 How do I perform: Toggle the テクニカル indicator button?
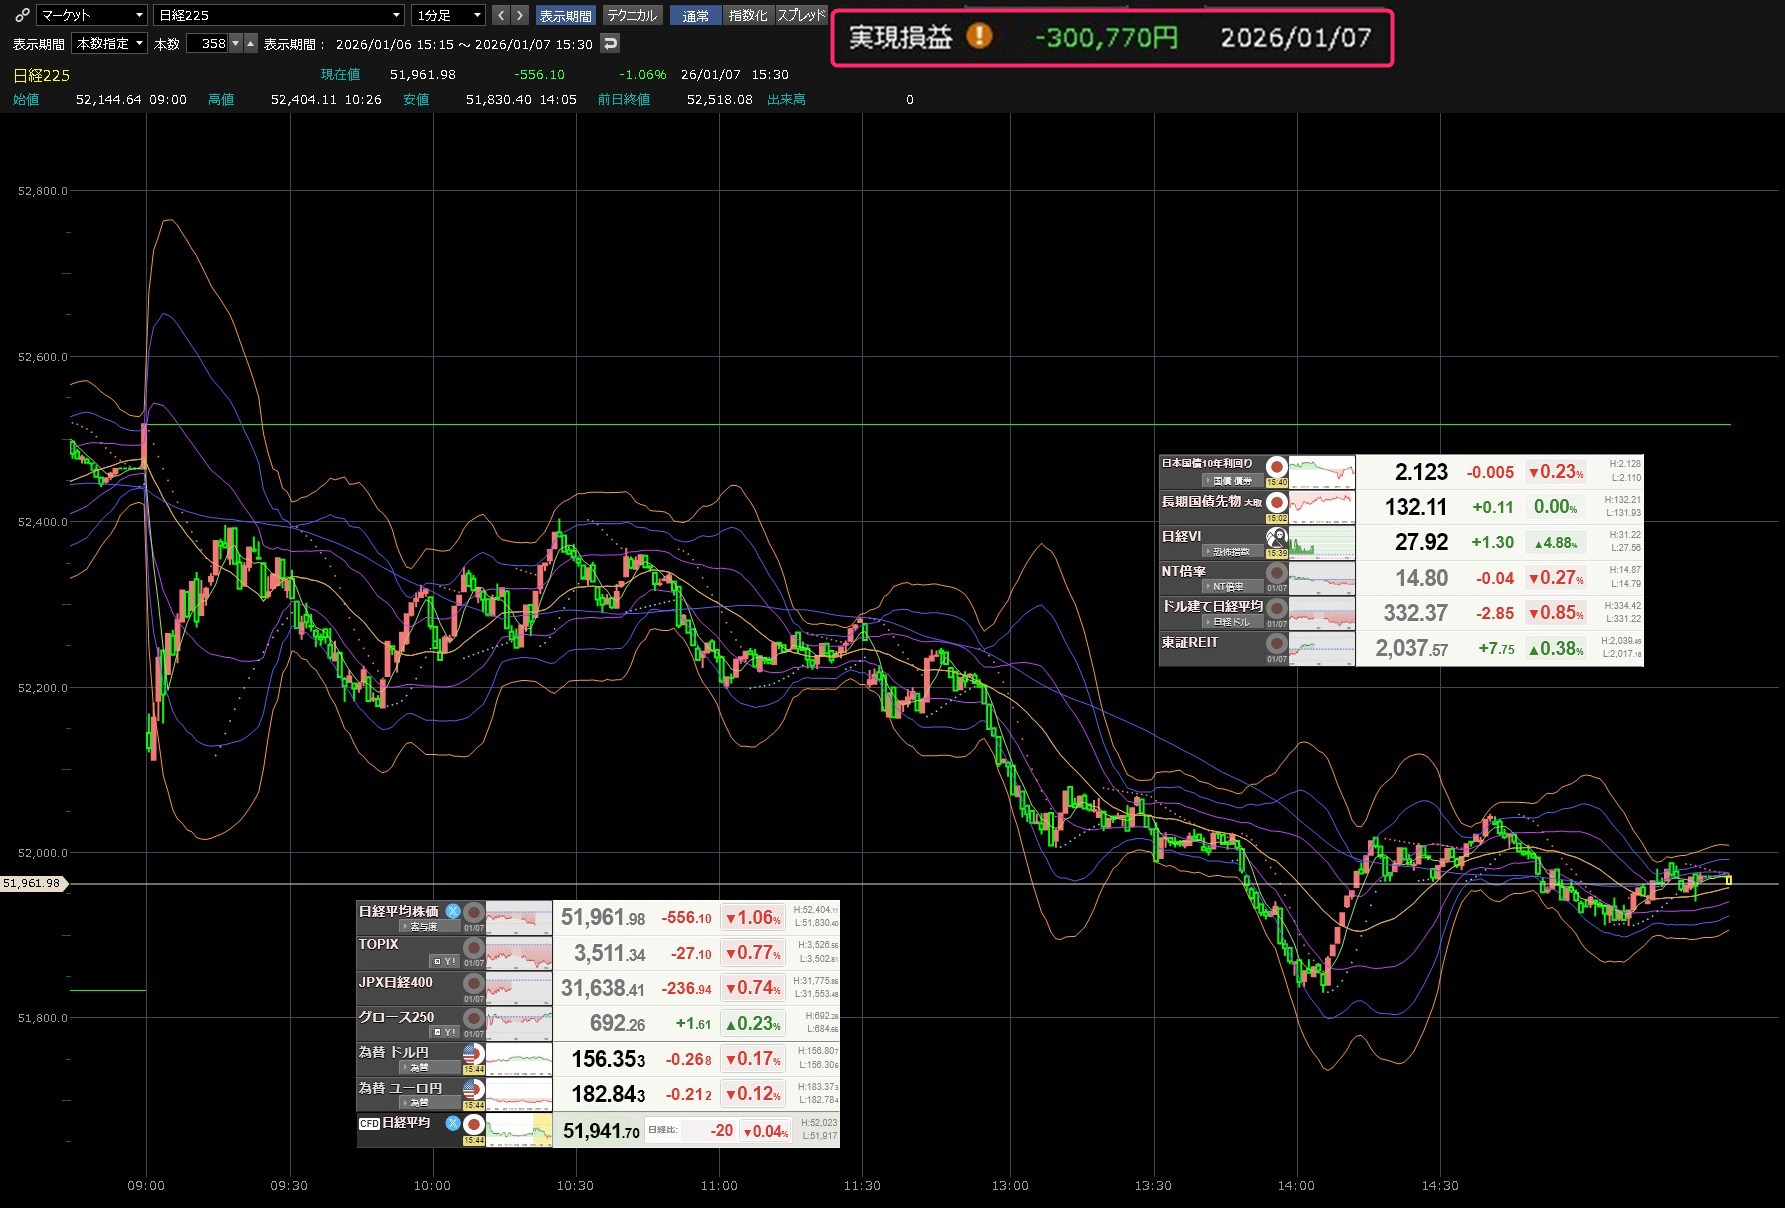(632, 15)
